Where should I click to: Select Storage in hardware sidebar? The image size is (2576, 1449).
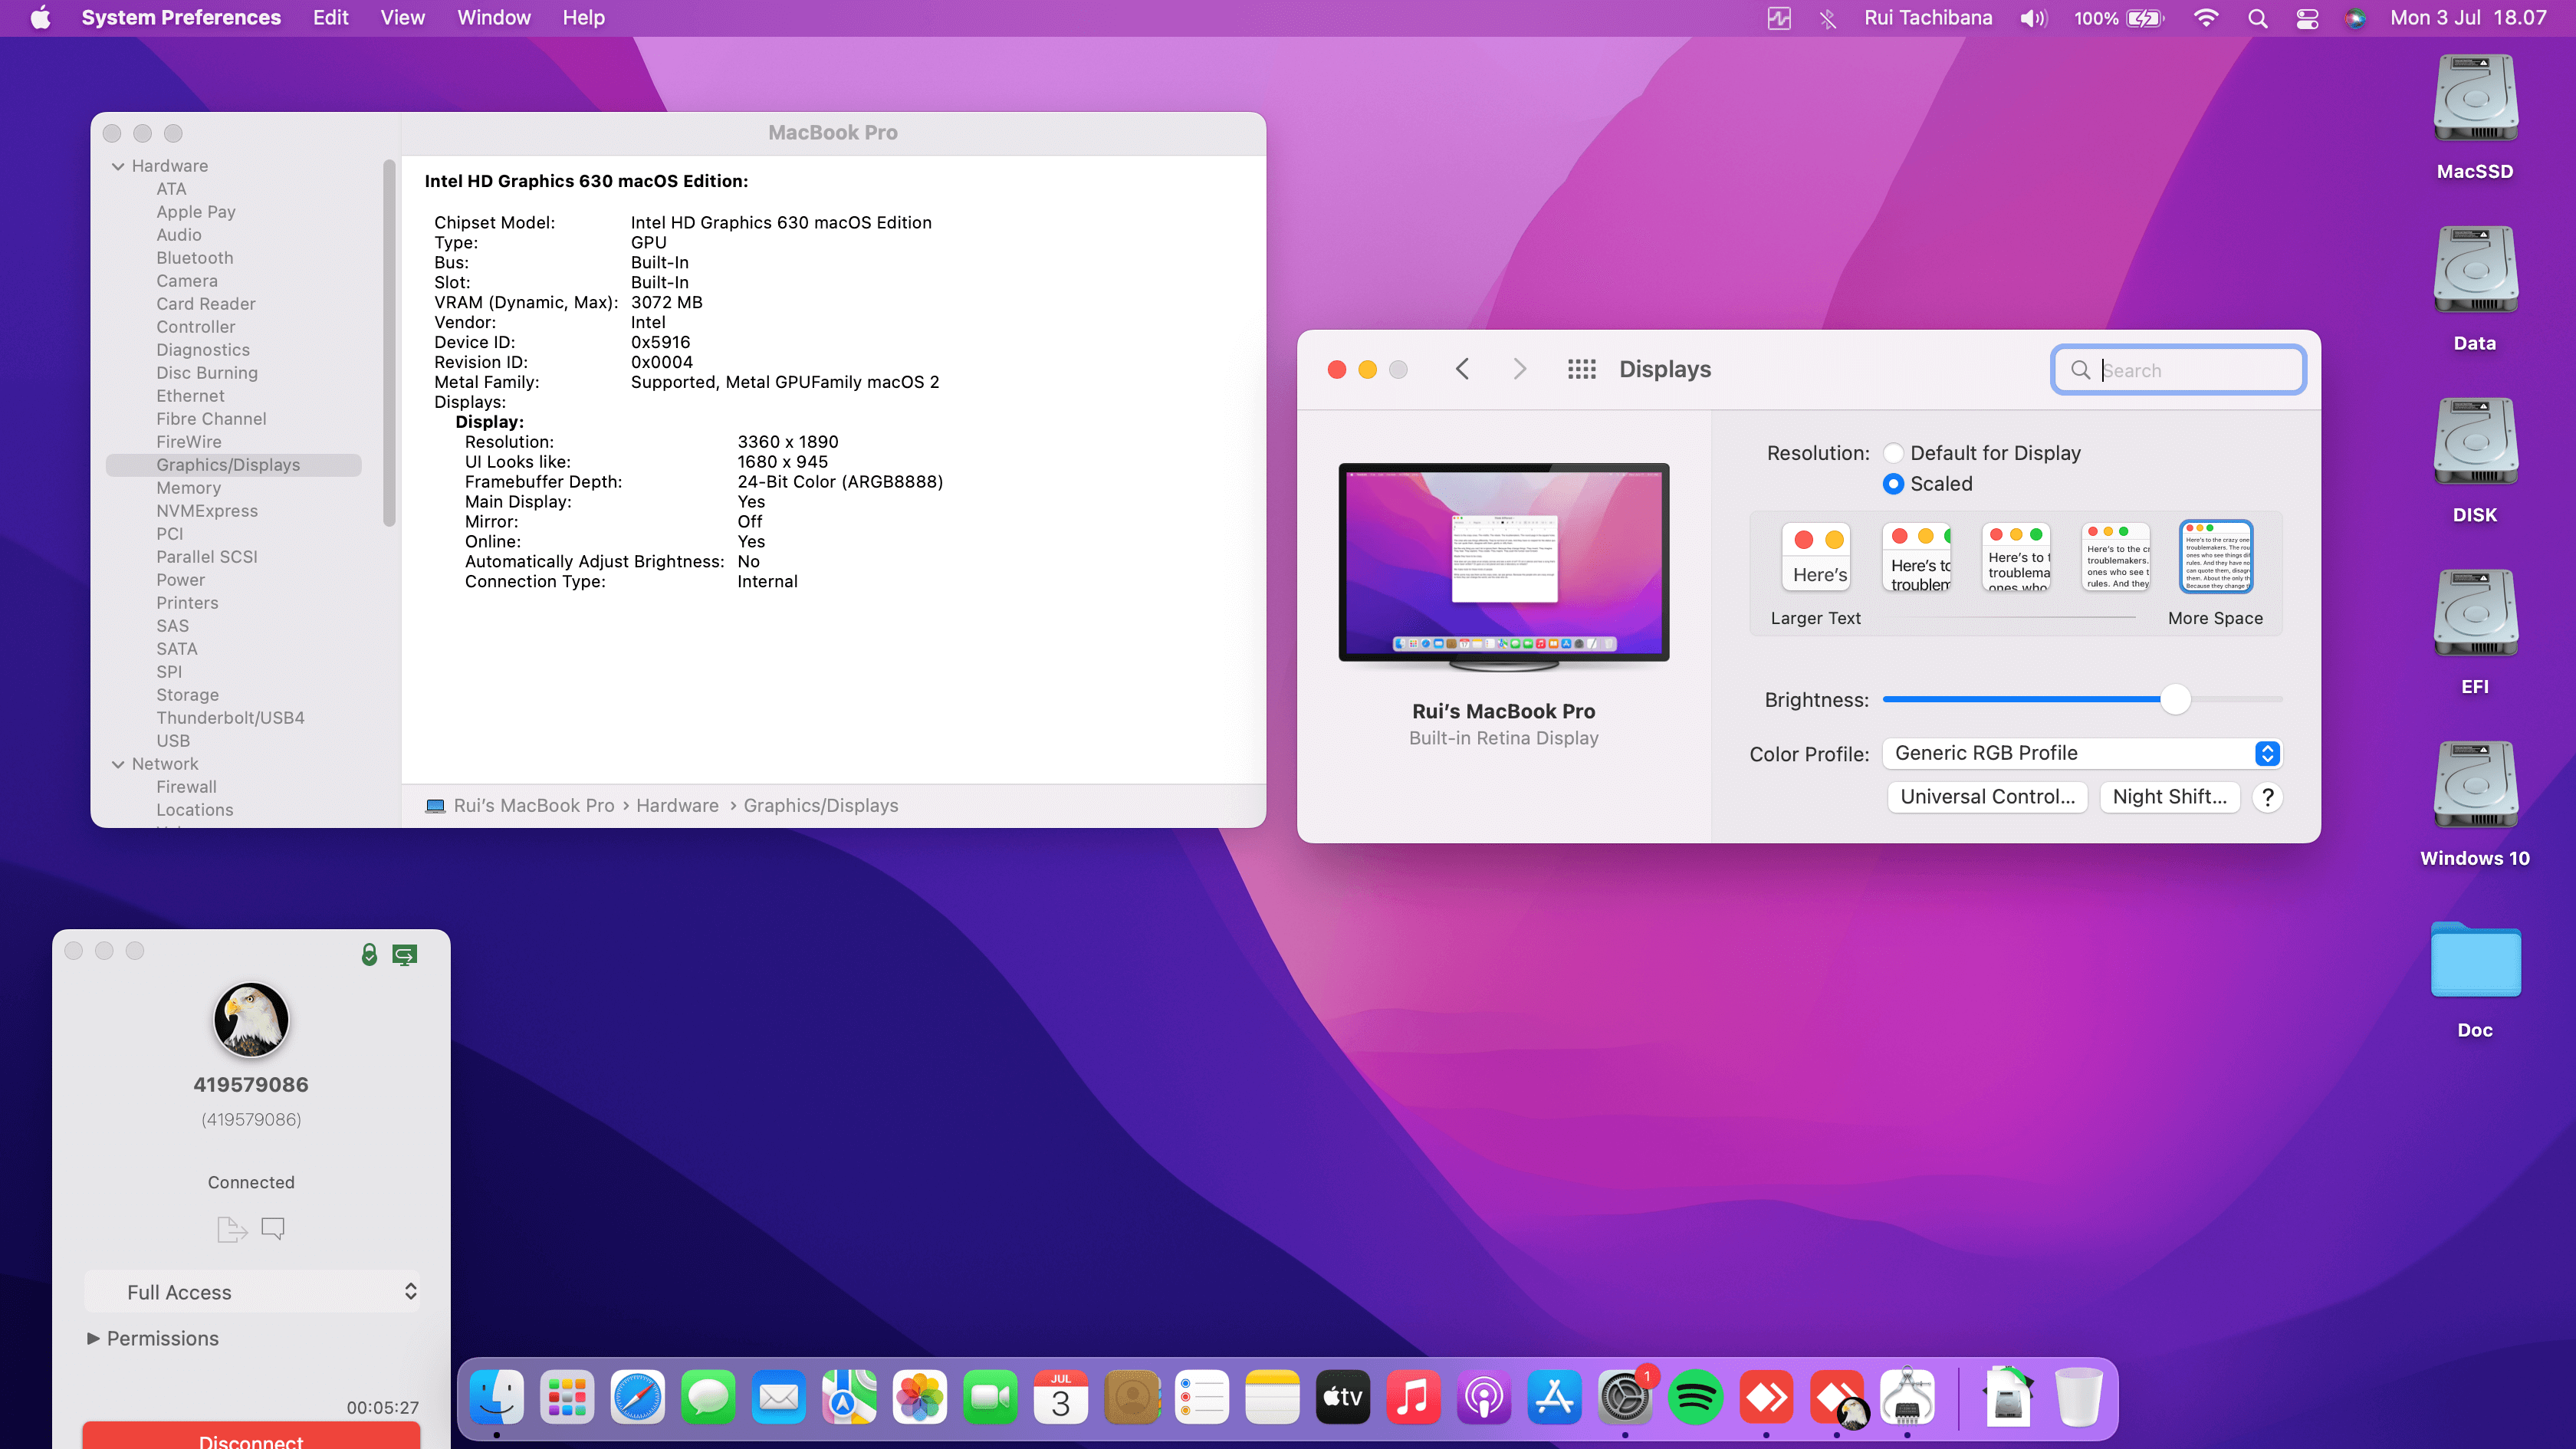point(187,695)
